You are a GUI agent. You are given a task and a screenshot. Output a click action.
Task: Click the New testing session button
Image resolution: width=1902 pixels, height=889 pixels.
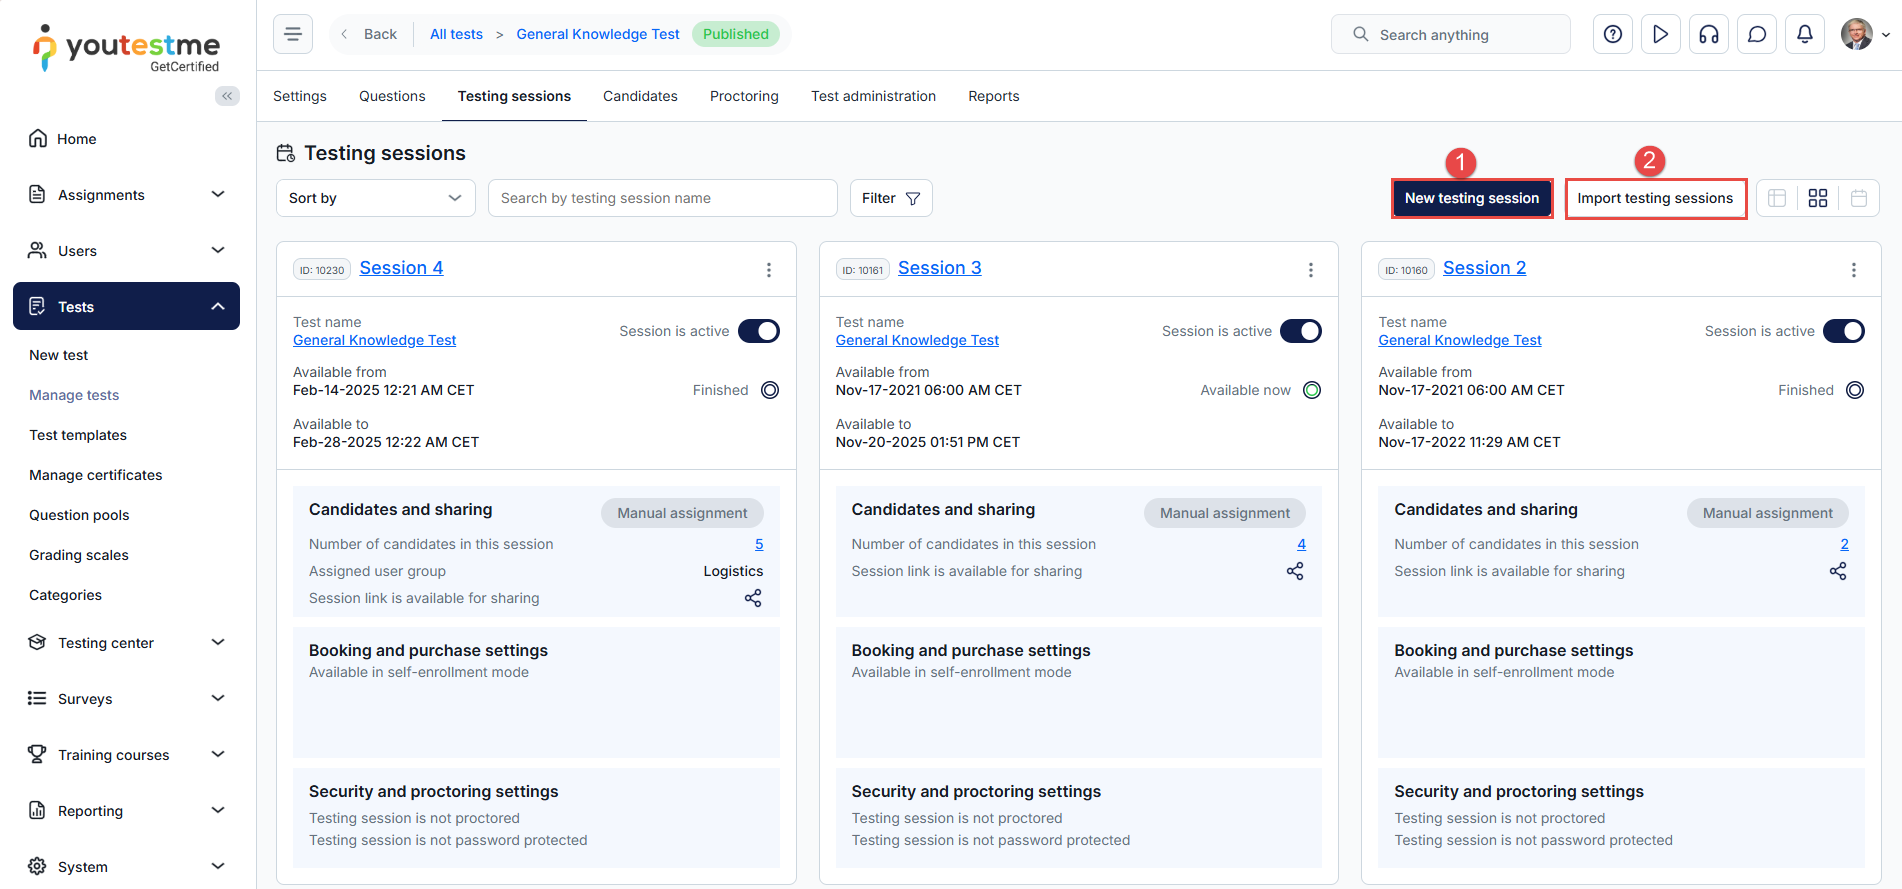pos(1471,198)
